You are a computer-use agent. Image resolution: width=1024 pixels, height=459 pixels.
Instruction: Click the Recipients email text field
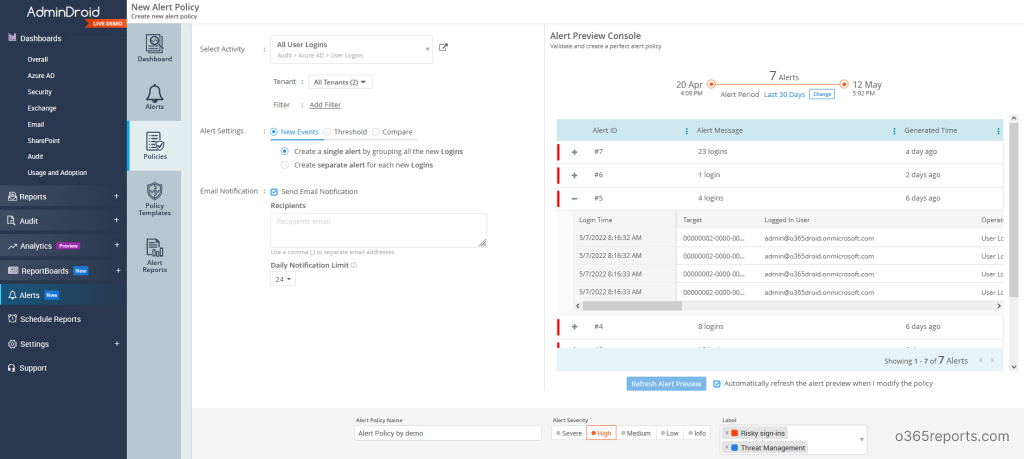379,230
